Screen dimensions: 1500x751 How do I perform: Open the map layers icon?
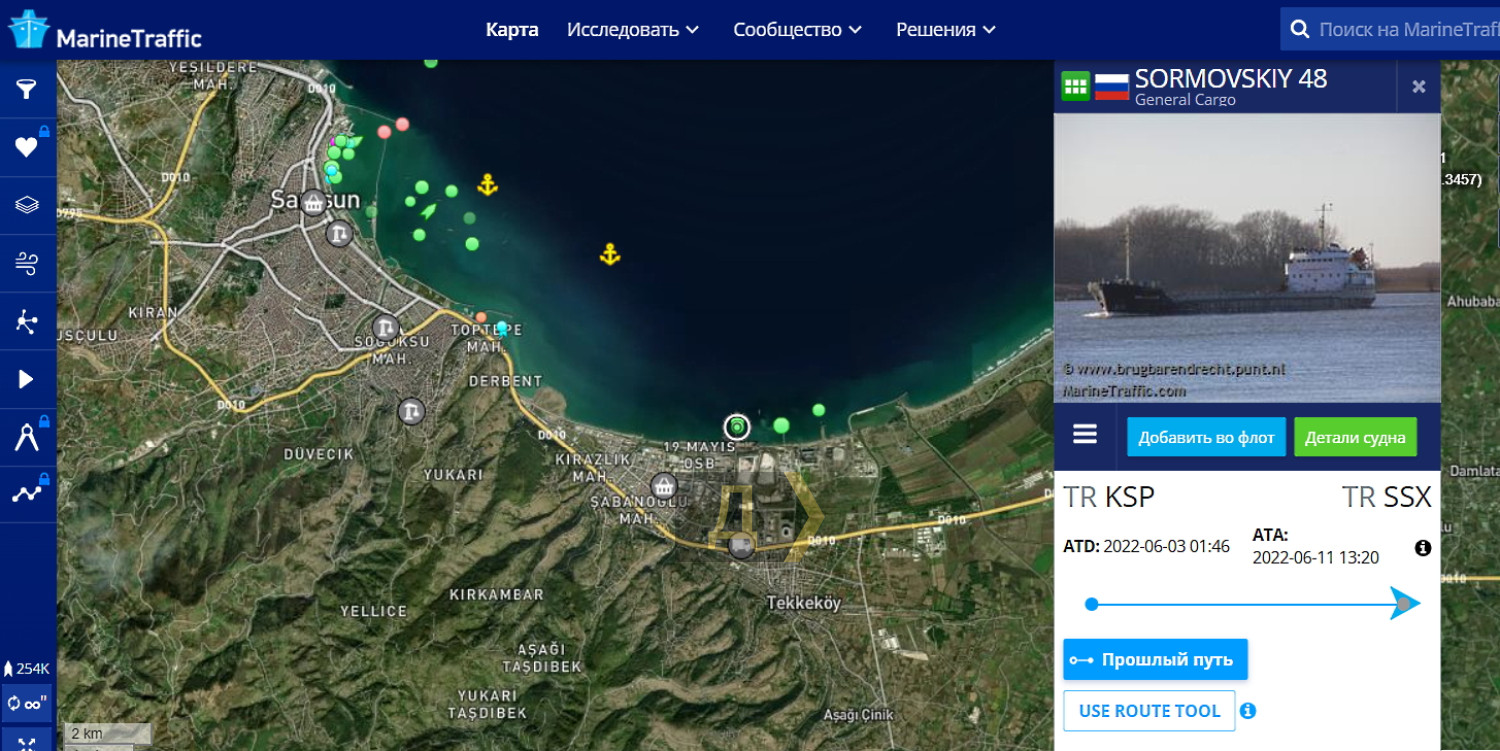(26, 205)
